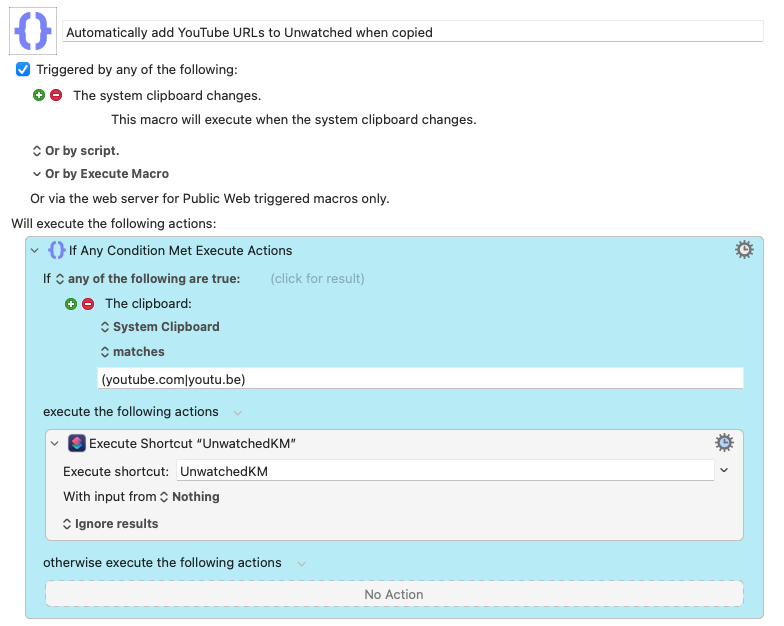
Task: Open the System Clipboard selector
Action: [160, 326]
